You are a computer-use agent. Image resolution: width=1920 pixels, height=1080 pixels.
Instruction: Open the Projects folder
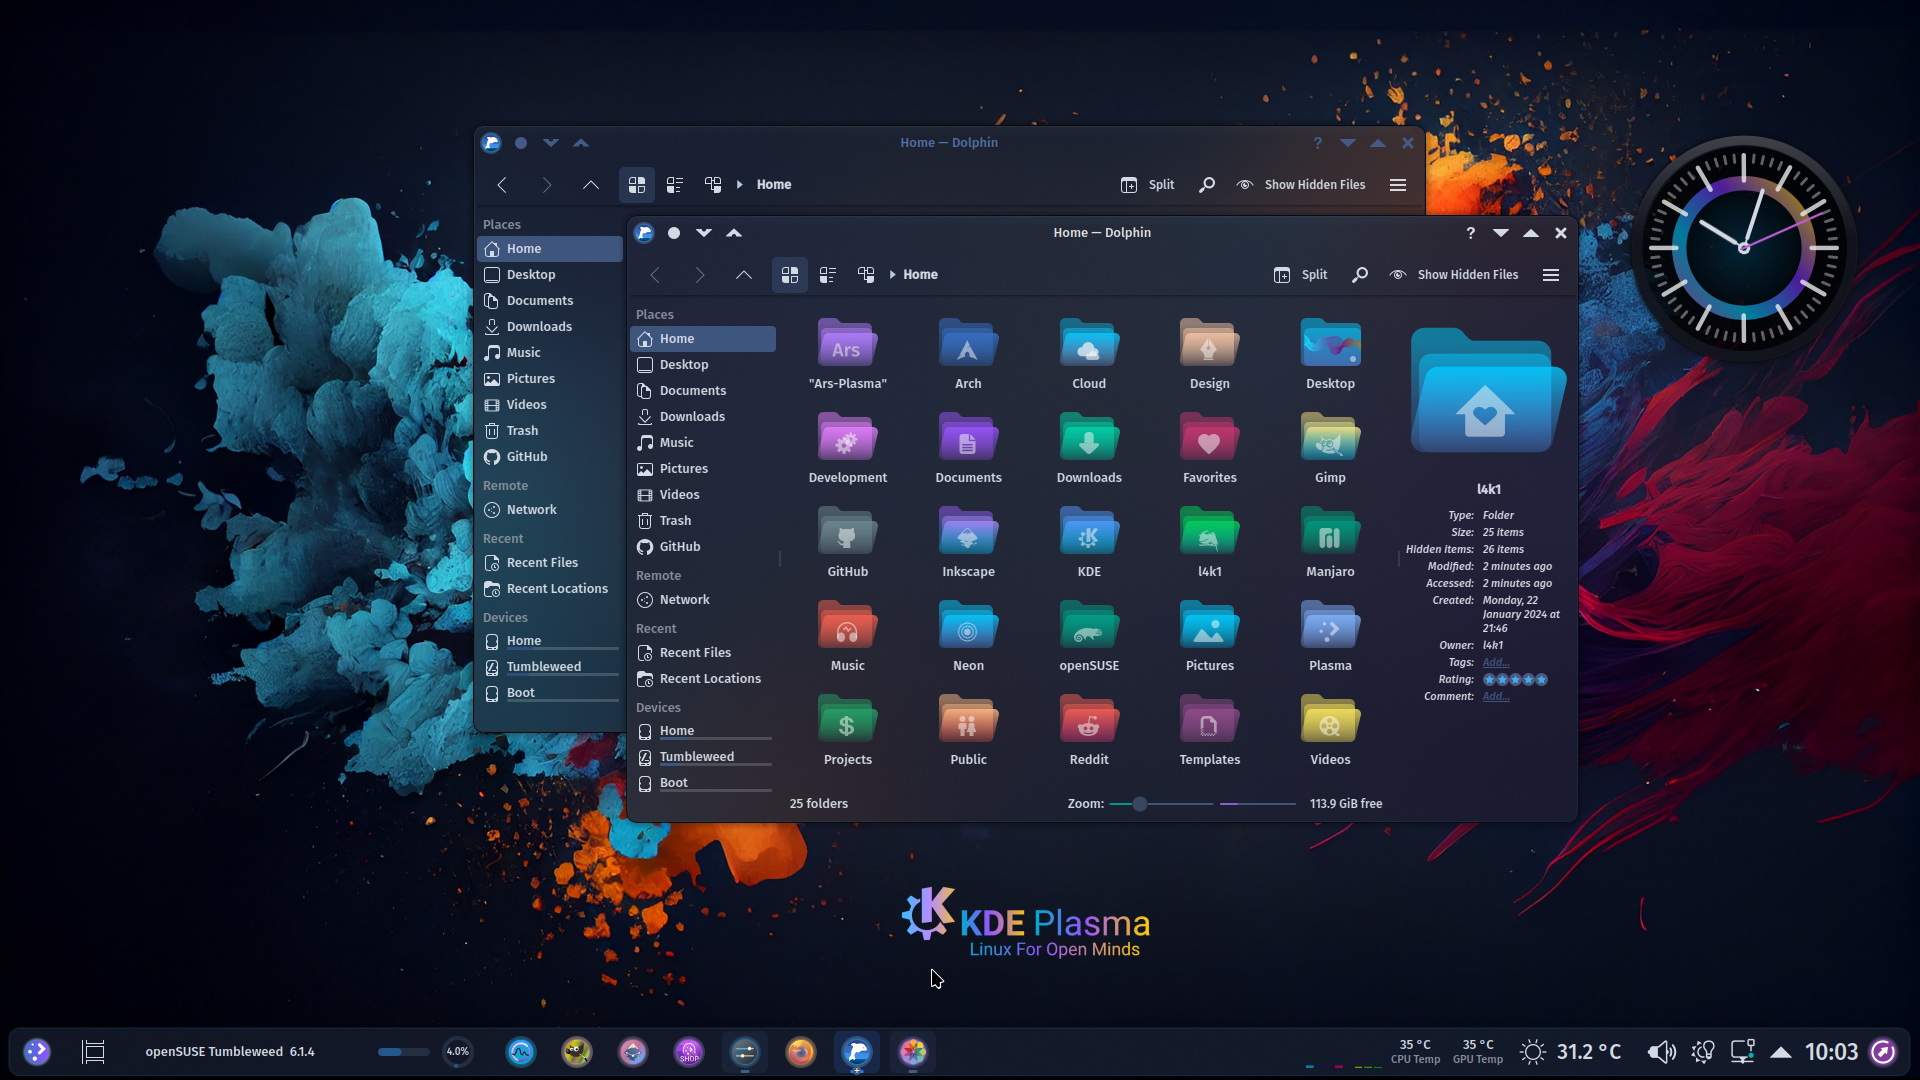tap(847, 730)
